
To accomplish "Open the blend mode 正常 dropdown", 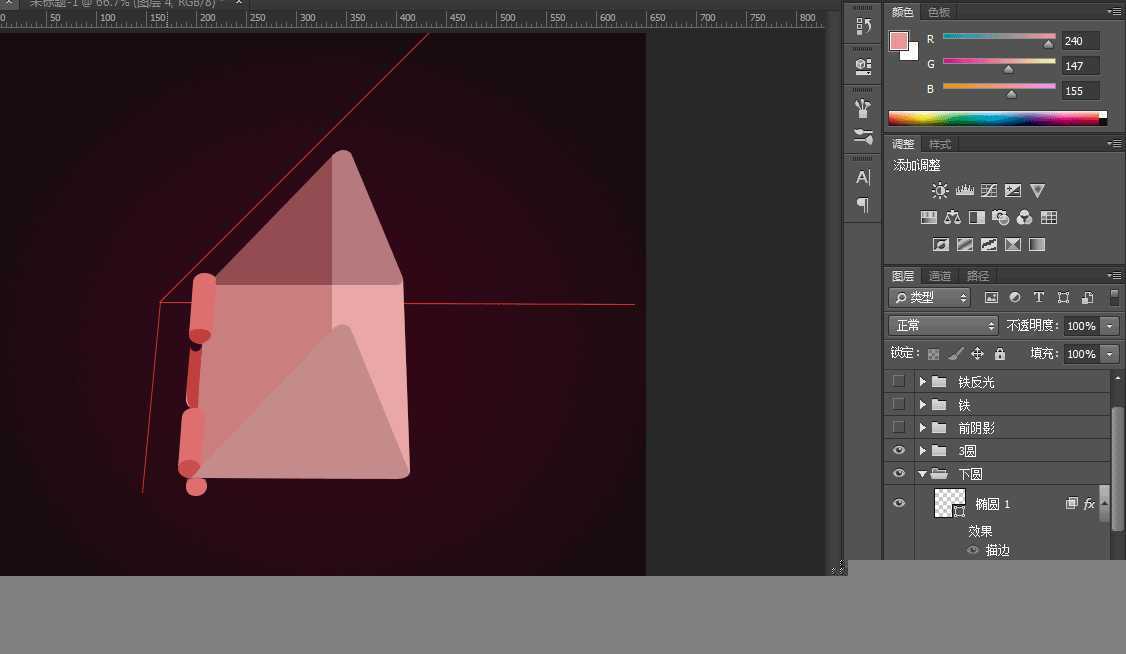I will [943, 326].
